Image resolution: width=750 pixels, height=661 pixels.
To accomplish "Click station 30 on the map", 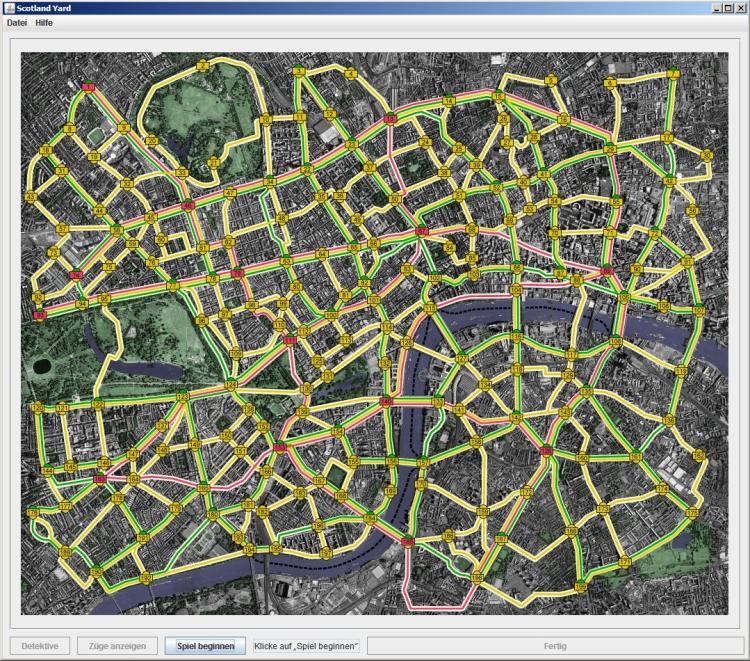I will pyautogui.click(x=706, y=155).
